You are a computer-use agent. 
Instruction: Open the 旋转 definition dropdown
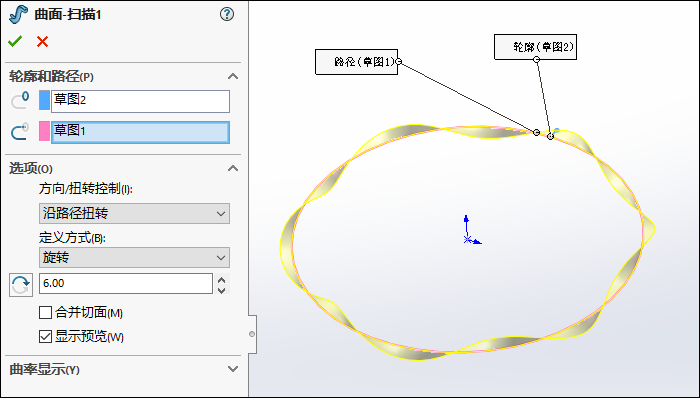point(134,257)
